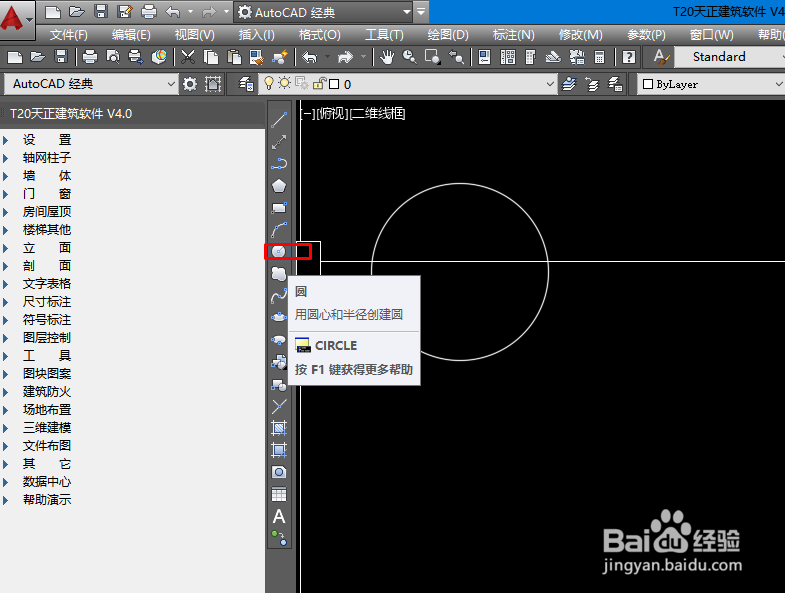Click the Match Properties icon
785x593 pixels.
click(280, 57)
